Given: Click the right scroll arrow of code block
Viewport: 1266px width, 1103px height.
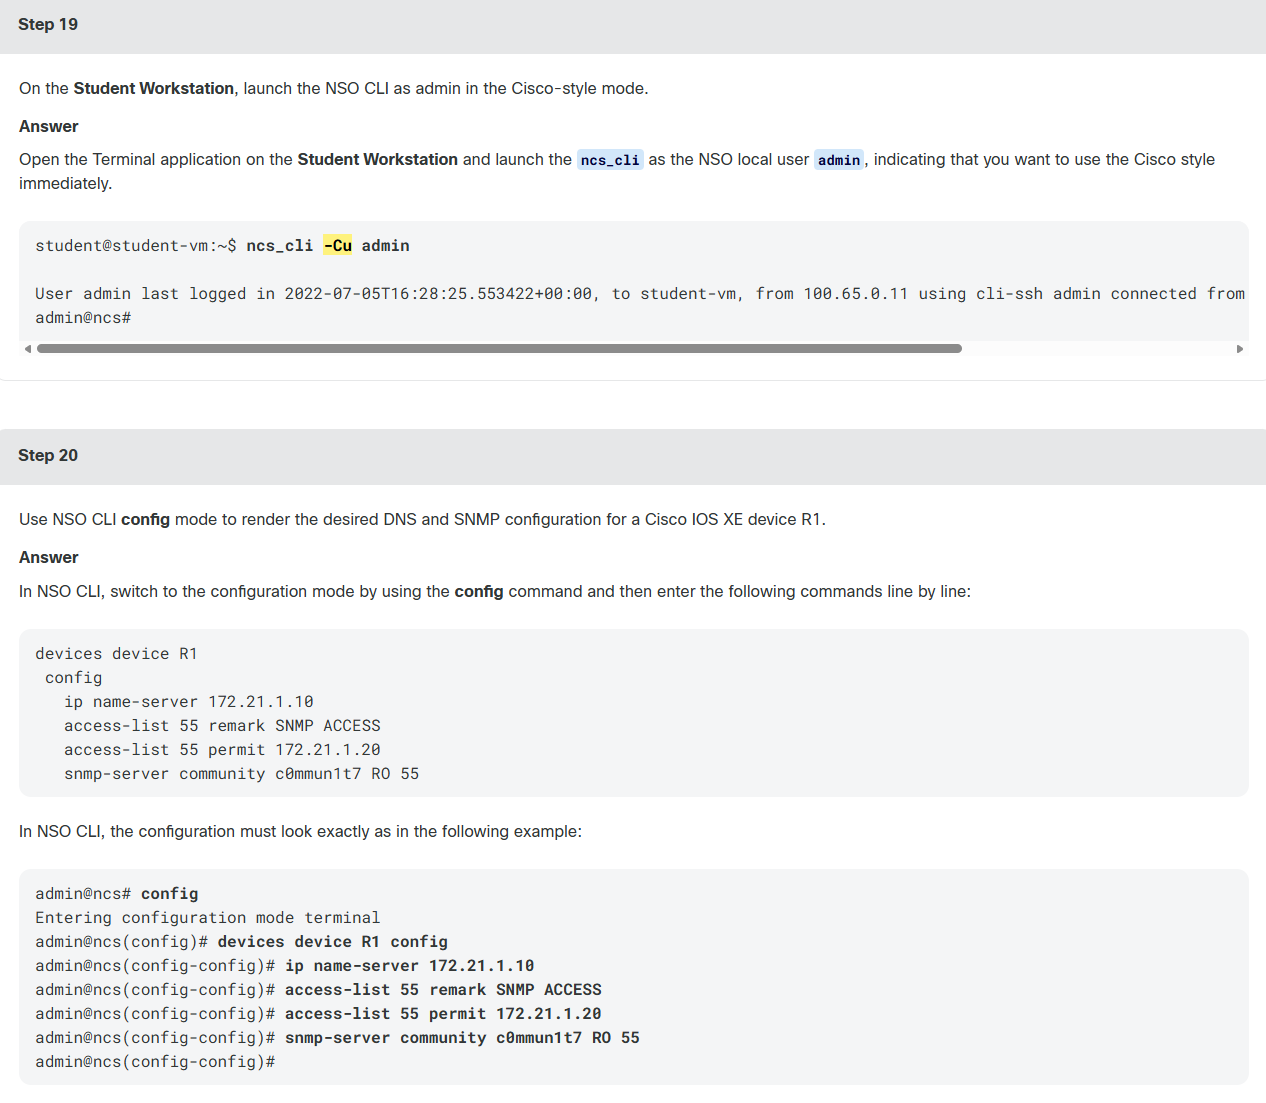Looking at the screenshot, I should (x=1240, y=349).
